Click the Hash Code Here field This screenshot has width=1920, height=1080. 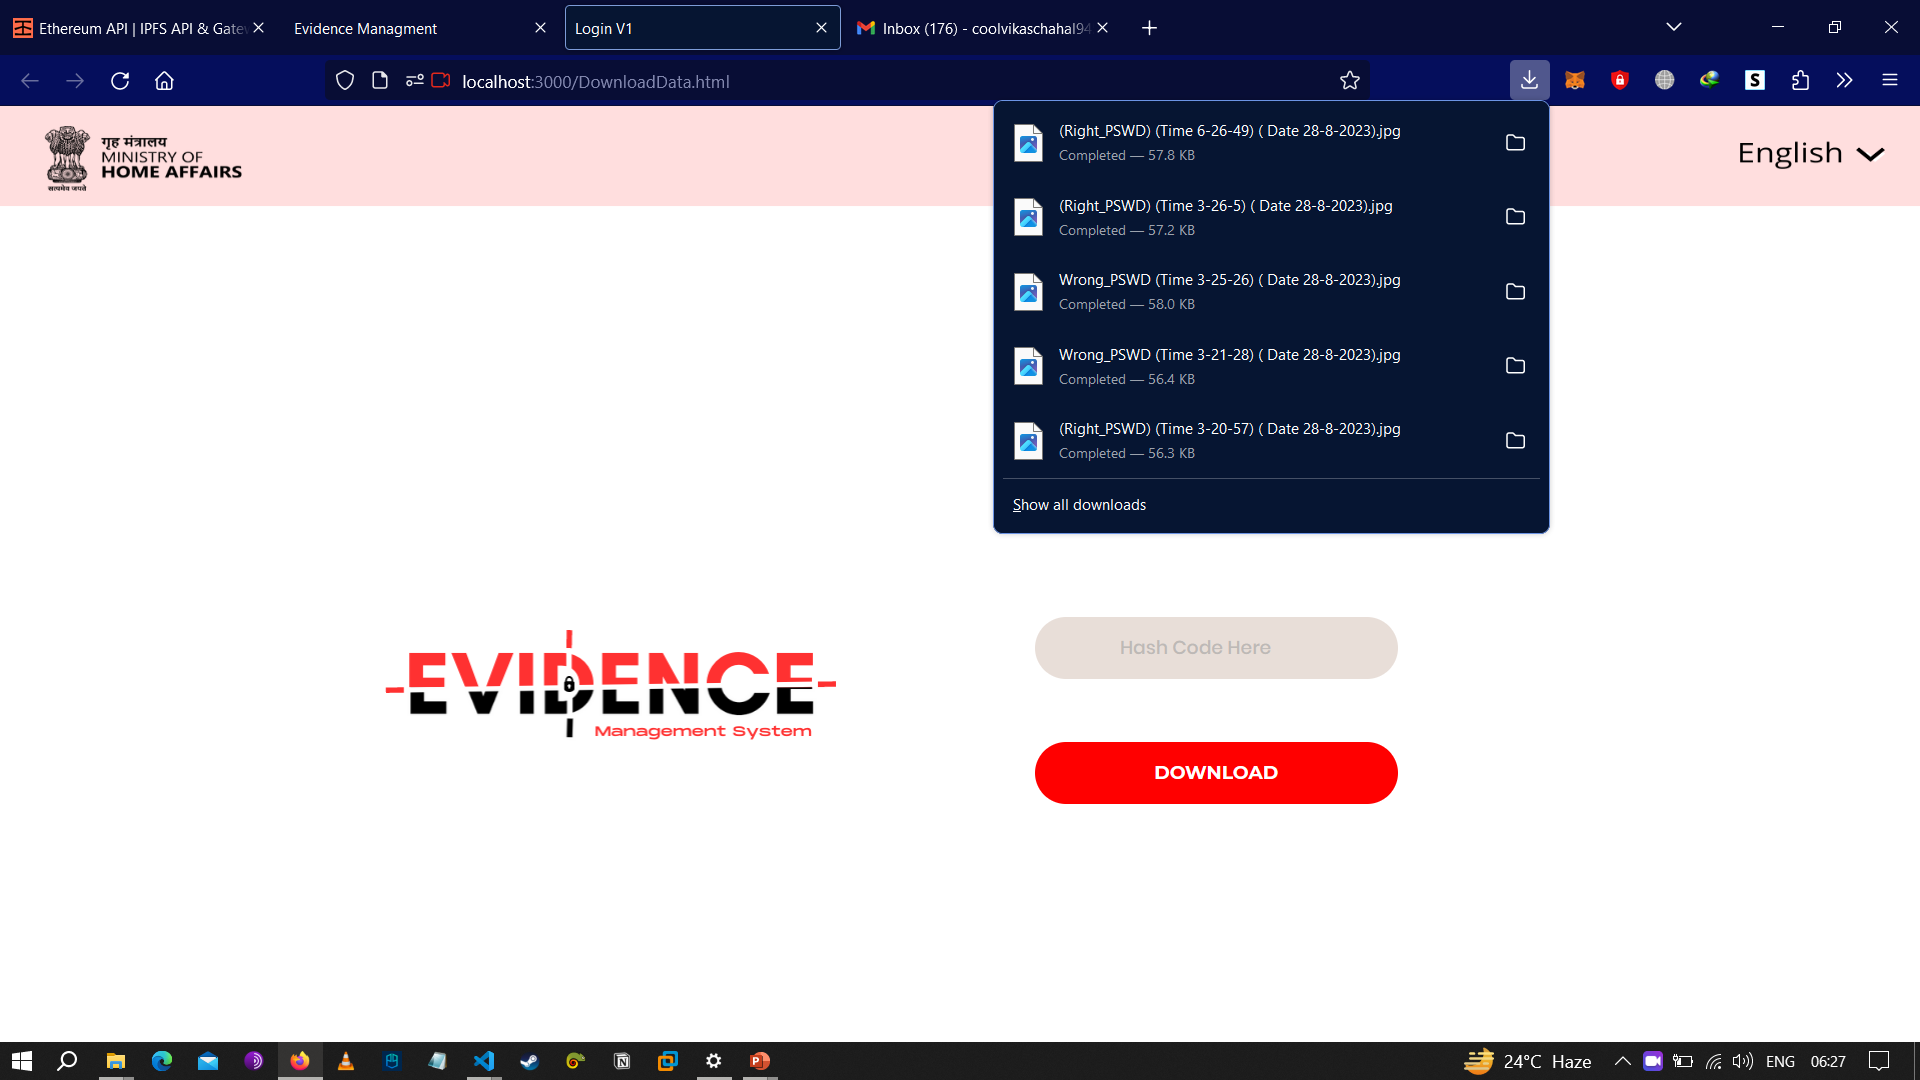(1216, 648)
